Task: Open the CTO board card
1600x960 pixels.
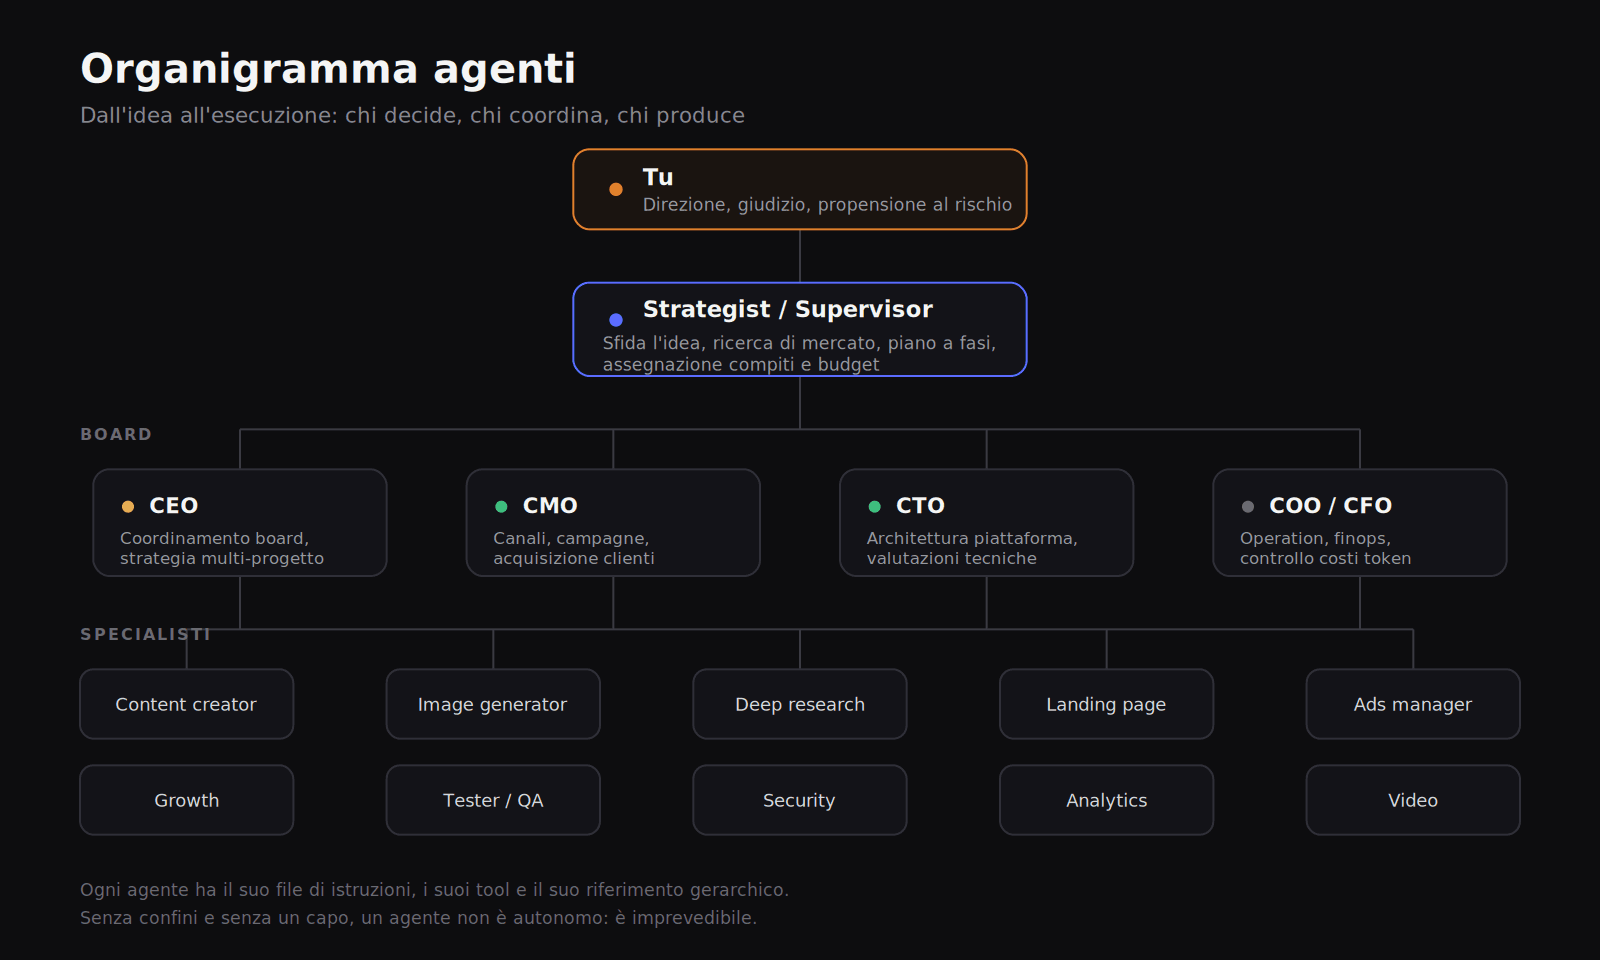Action: click(987, 523)
